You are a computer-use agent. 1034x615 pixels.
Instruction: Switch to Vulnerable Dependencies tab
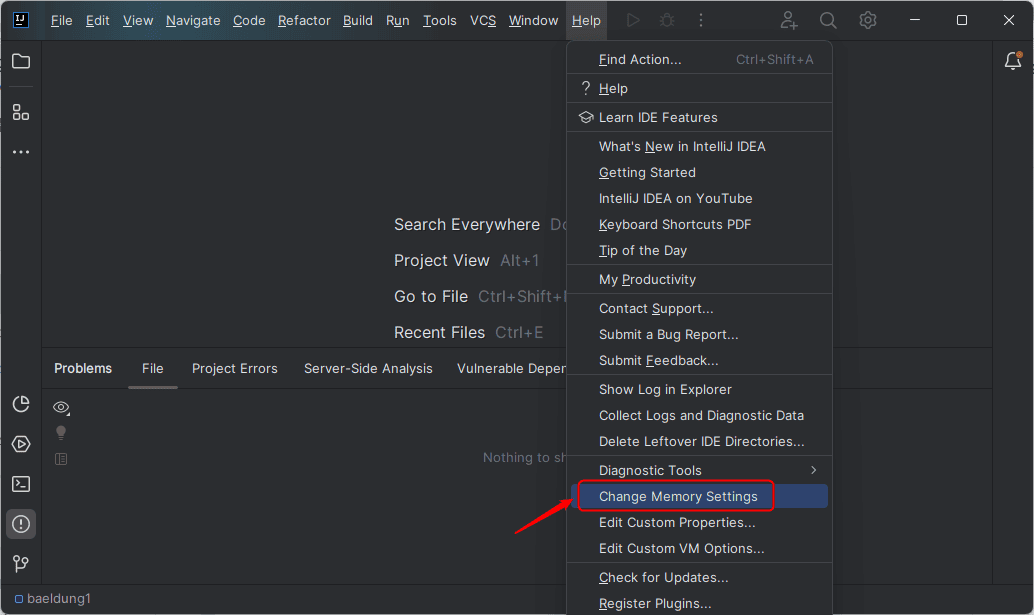(x=511, y=368)
